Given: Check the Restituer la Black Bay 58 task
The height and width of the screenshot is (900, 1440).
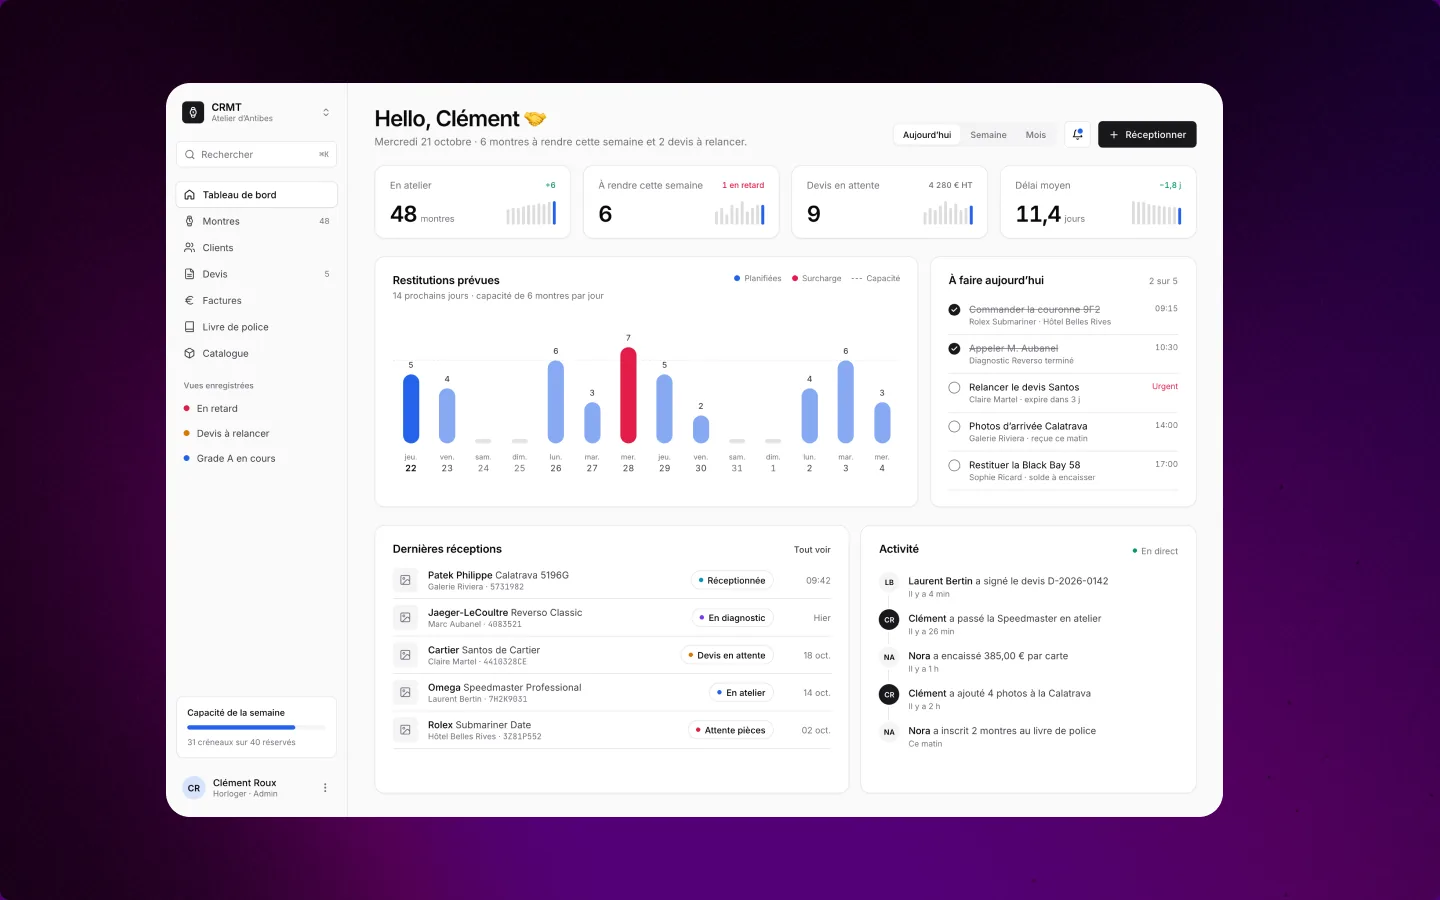Looking at the screenshot, I should [x=954, y=466].
